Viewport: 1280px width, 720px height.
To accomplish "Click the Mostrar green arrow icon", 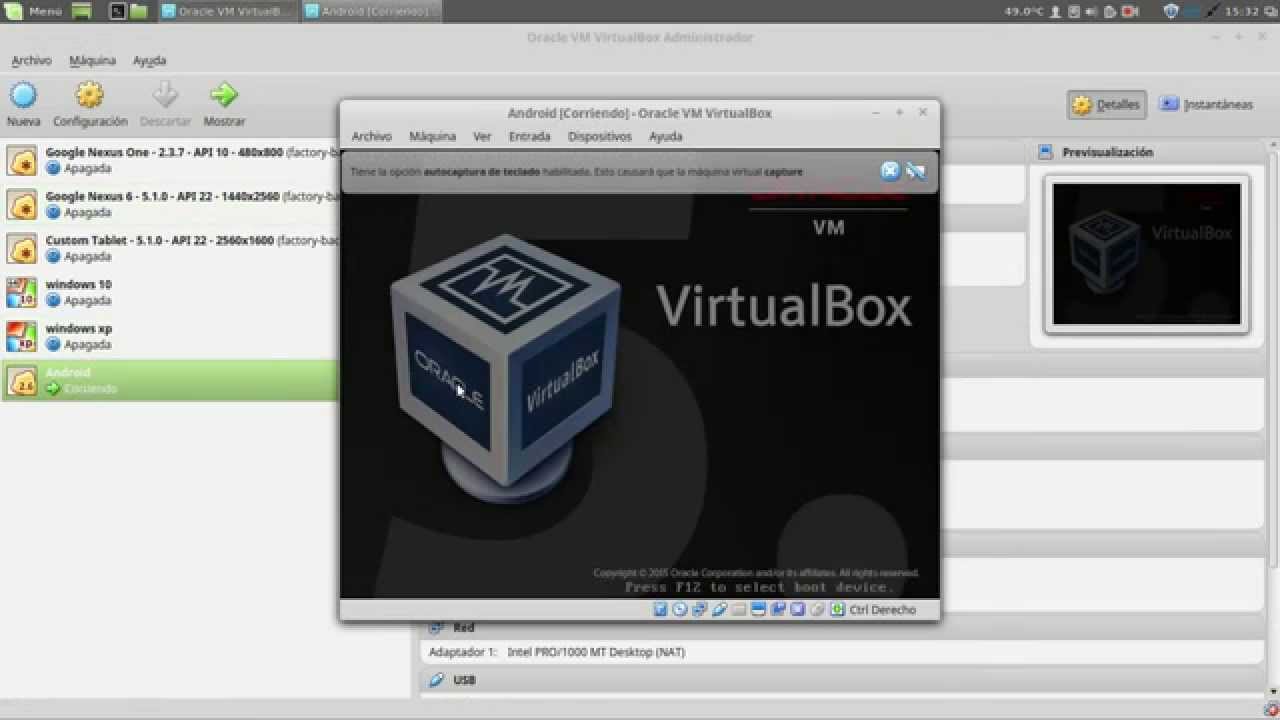I will tap(224, 96).
